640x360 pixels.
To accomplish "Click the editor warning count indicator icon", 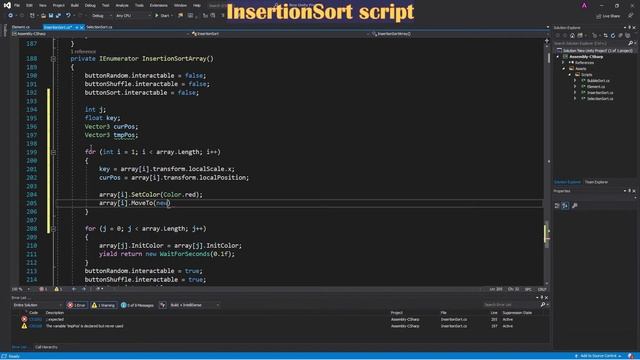I will [x=58, y=289].
